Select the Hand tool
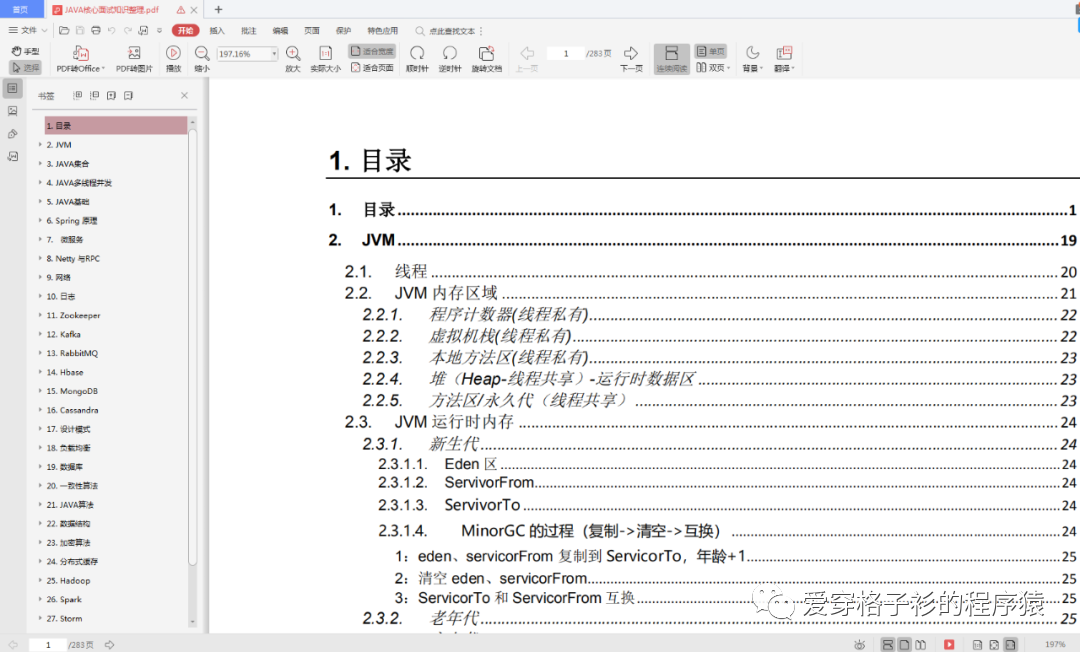1080x652 pixels. 25,51
